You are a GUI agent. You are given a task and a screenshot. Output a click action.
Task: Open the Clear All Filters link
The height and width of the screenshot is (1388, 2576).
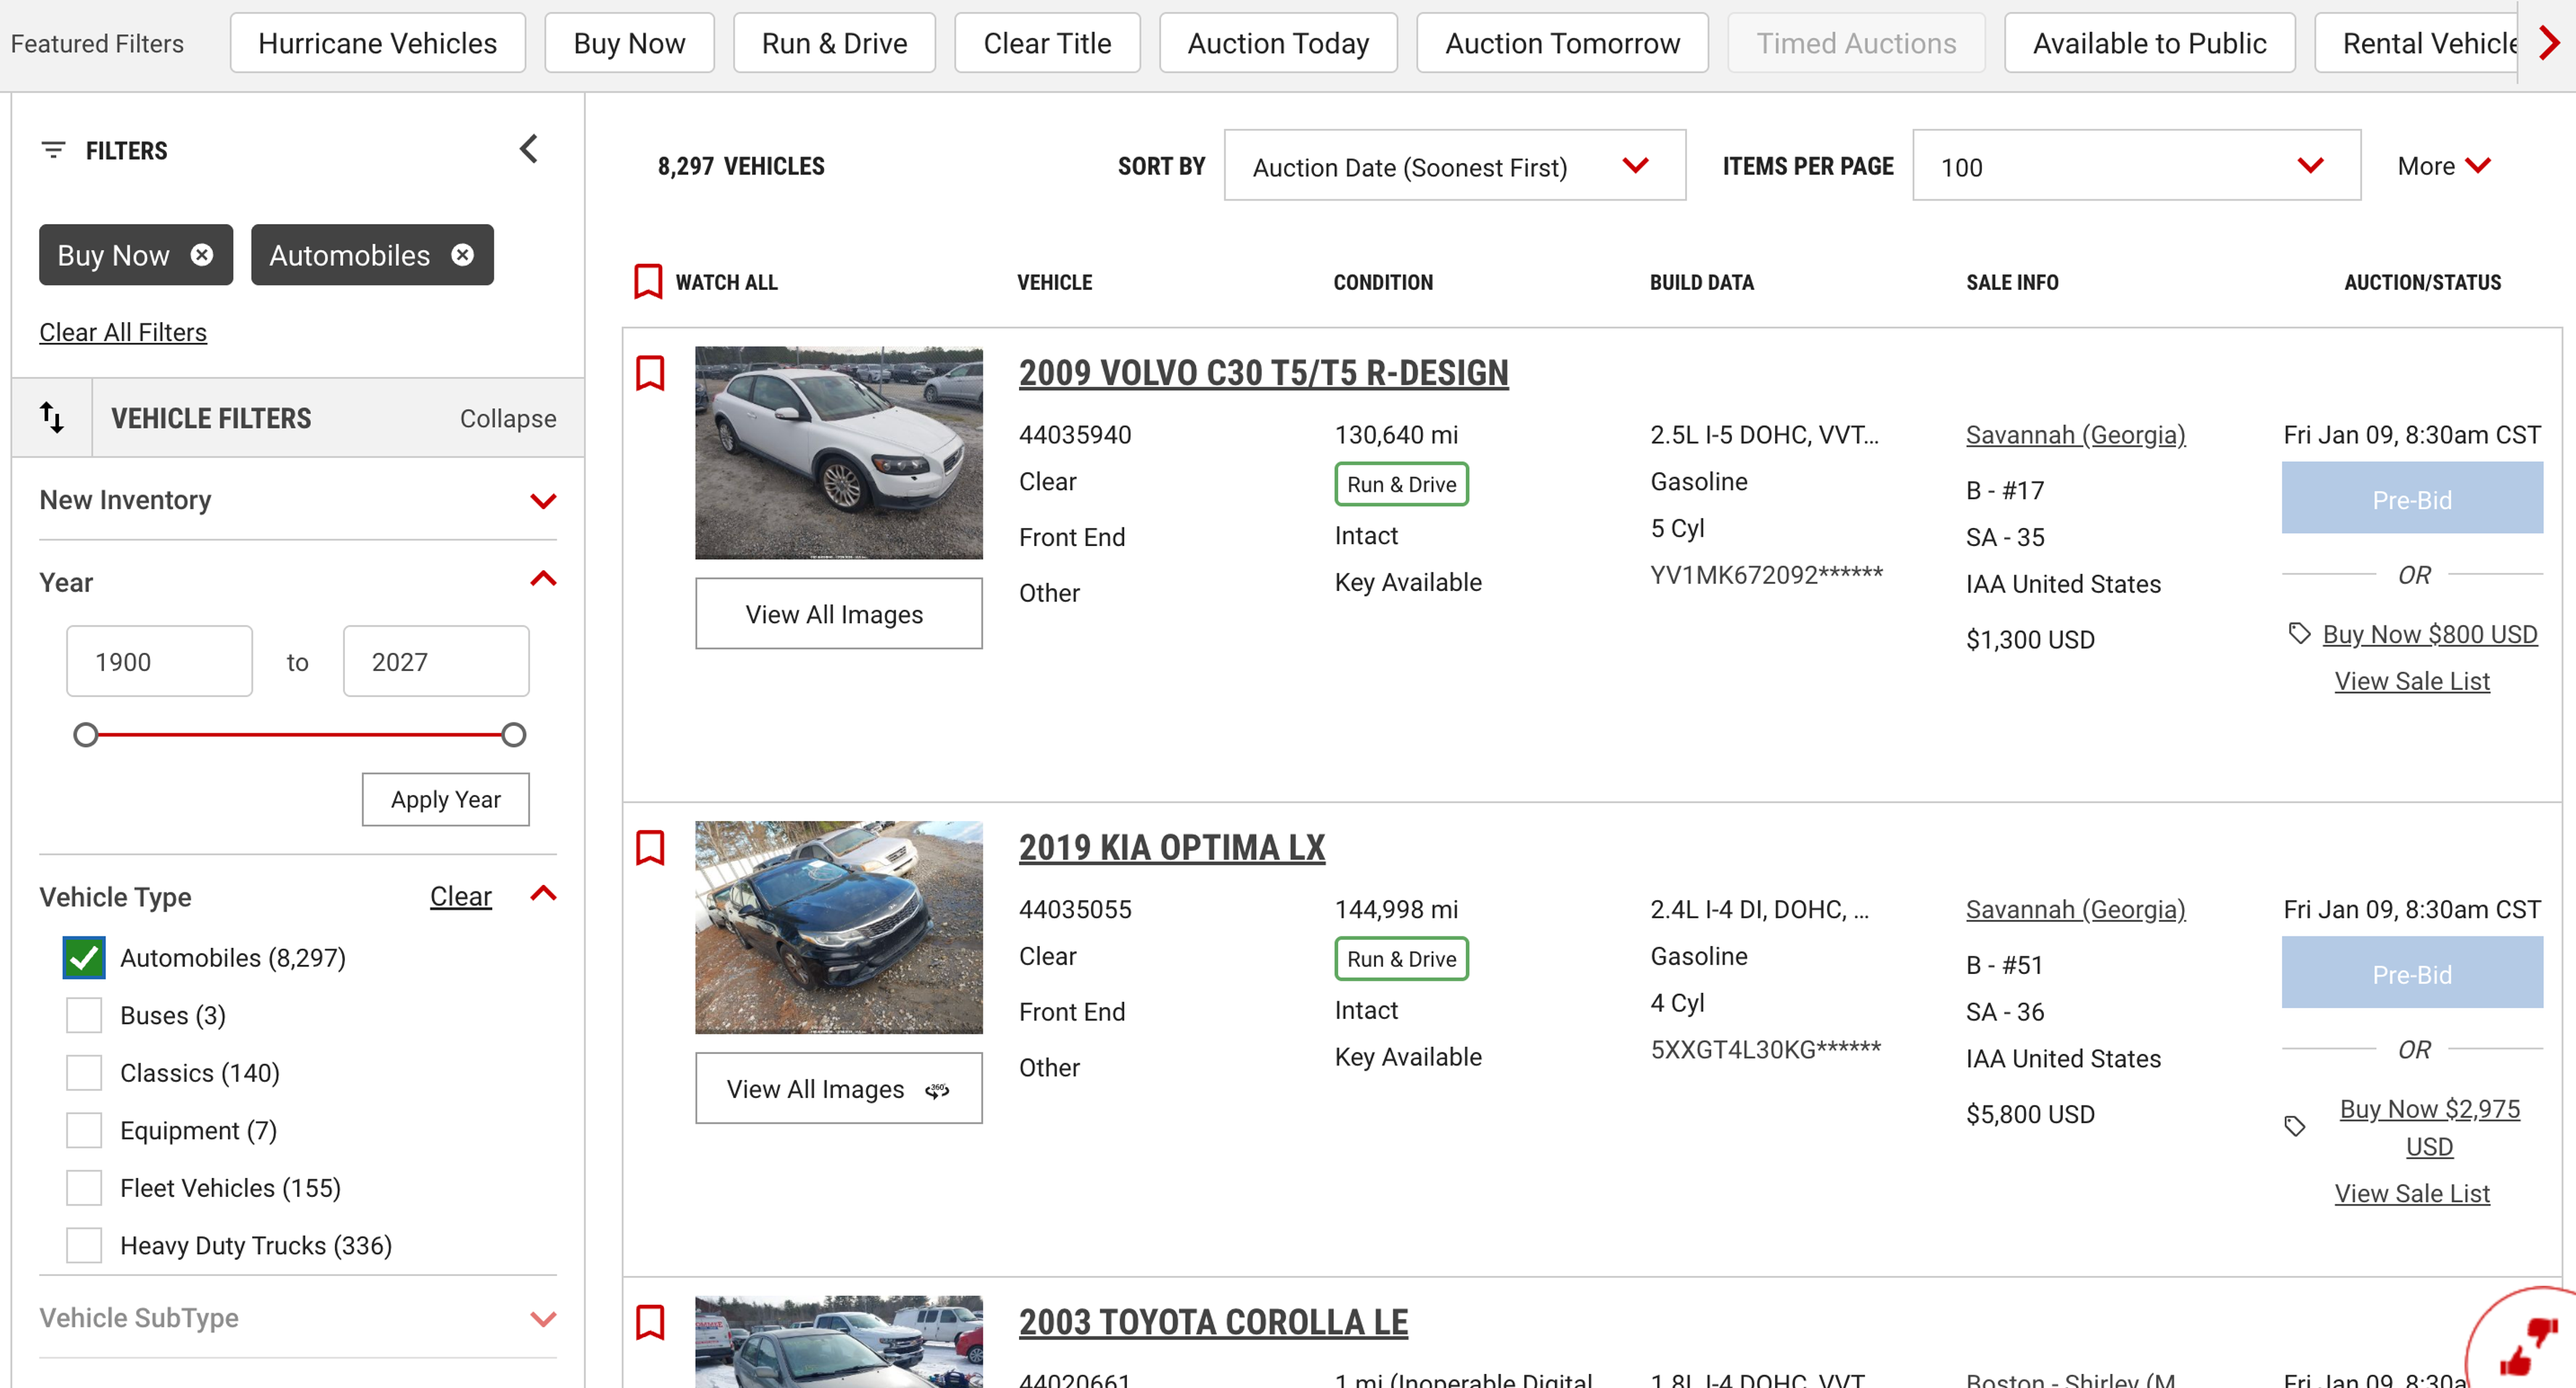(123, 332)
